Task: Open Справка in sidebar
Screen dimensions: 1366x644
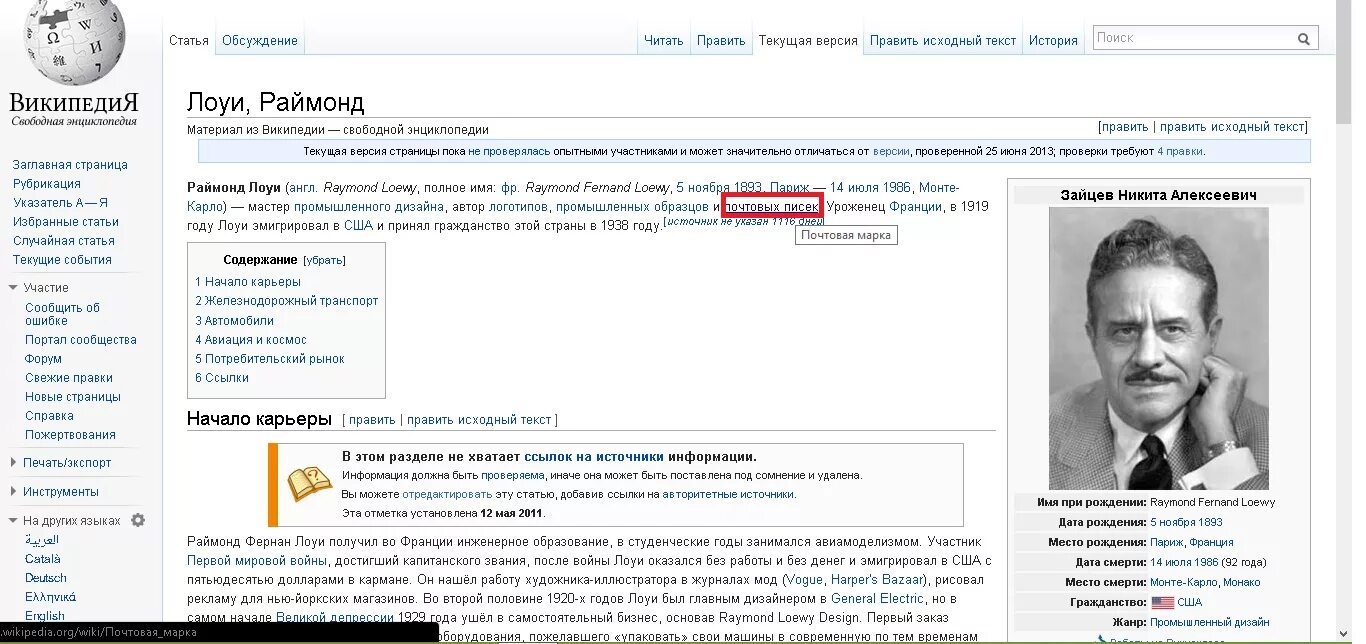Action: 50,416
